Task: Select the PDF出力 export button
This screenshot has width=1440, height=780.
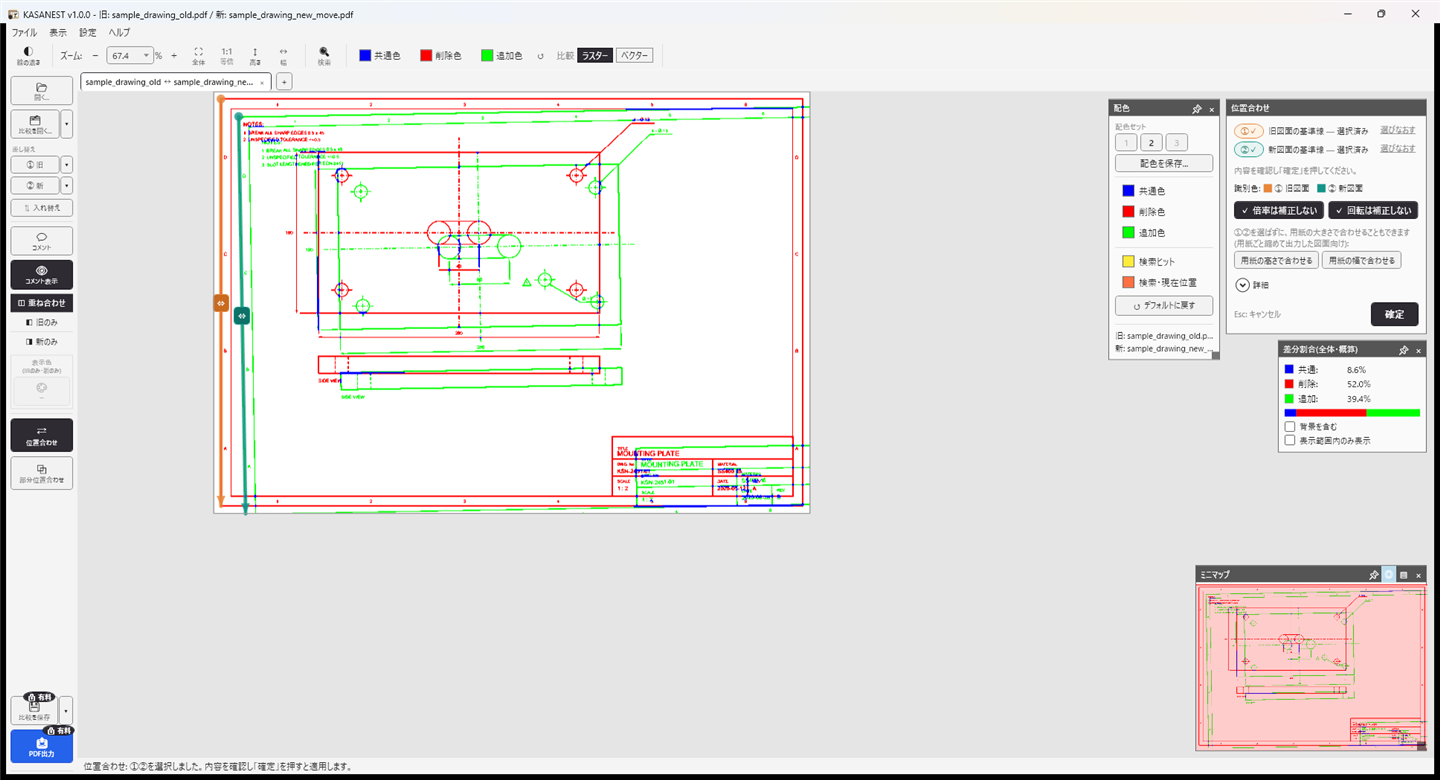Action: [41, 746]
